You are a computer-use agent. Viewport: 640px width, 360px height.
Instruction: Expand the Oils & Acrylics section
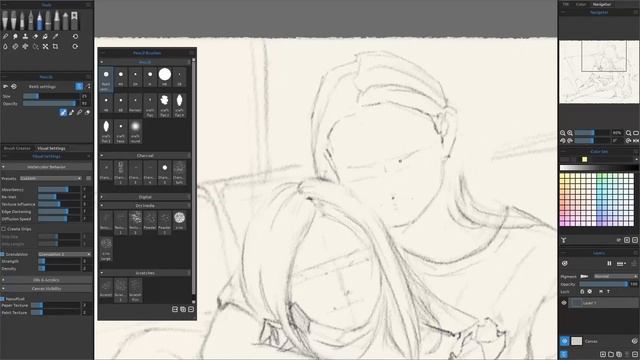pyautogui.click(x=46, y=280)
